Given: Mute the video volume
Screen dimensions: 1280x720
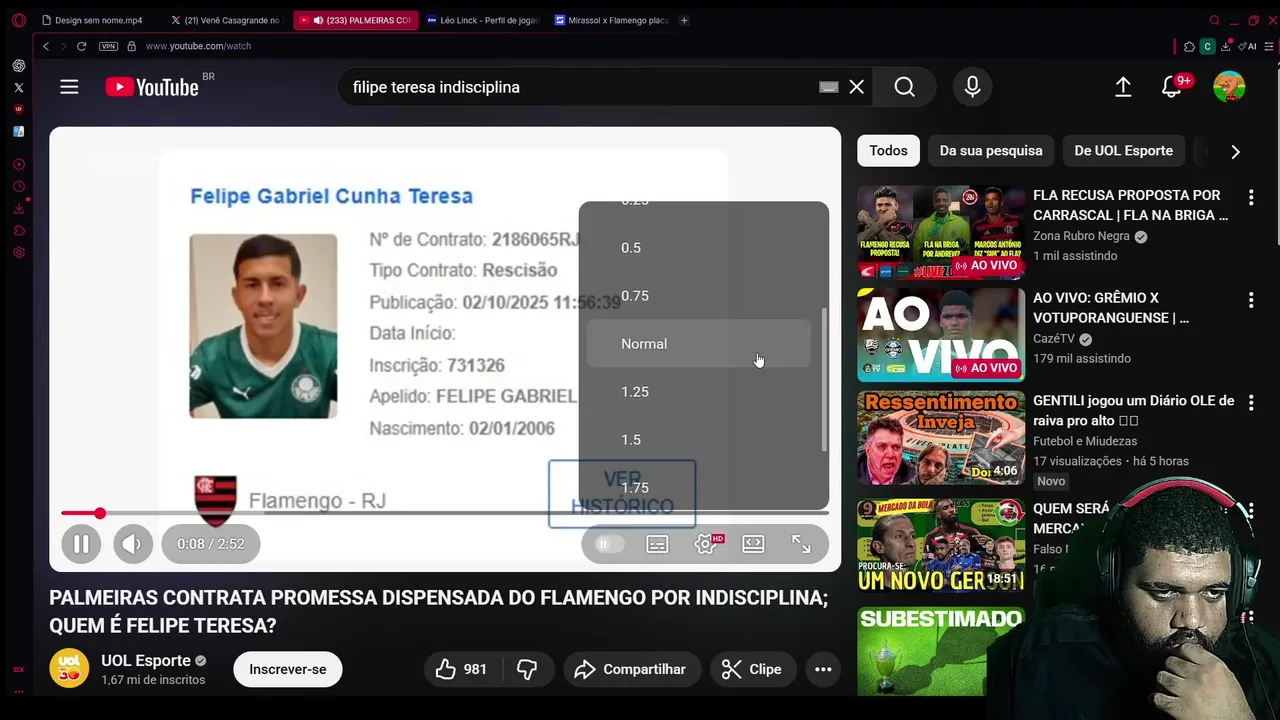Looking at the screenshot, I should pos(132,544).
